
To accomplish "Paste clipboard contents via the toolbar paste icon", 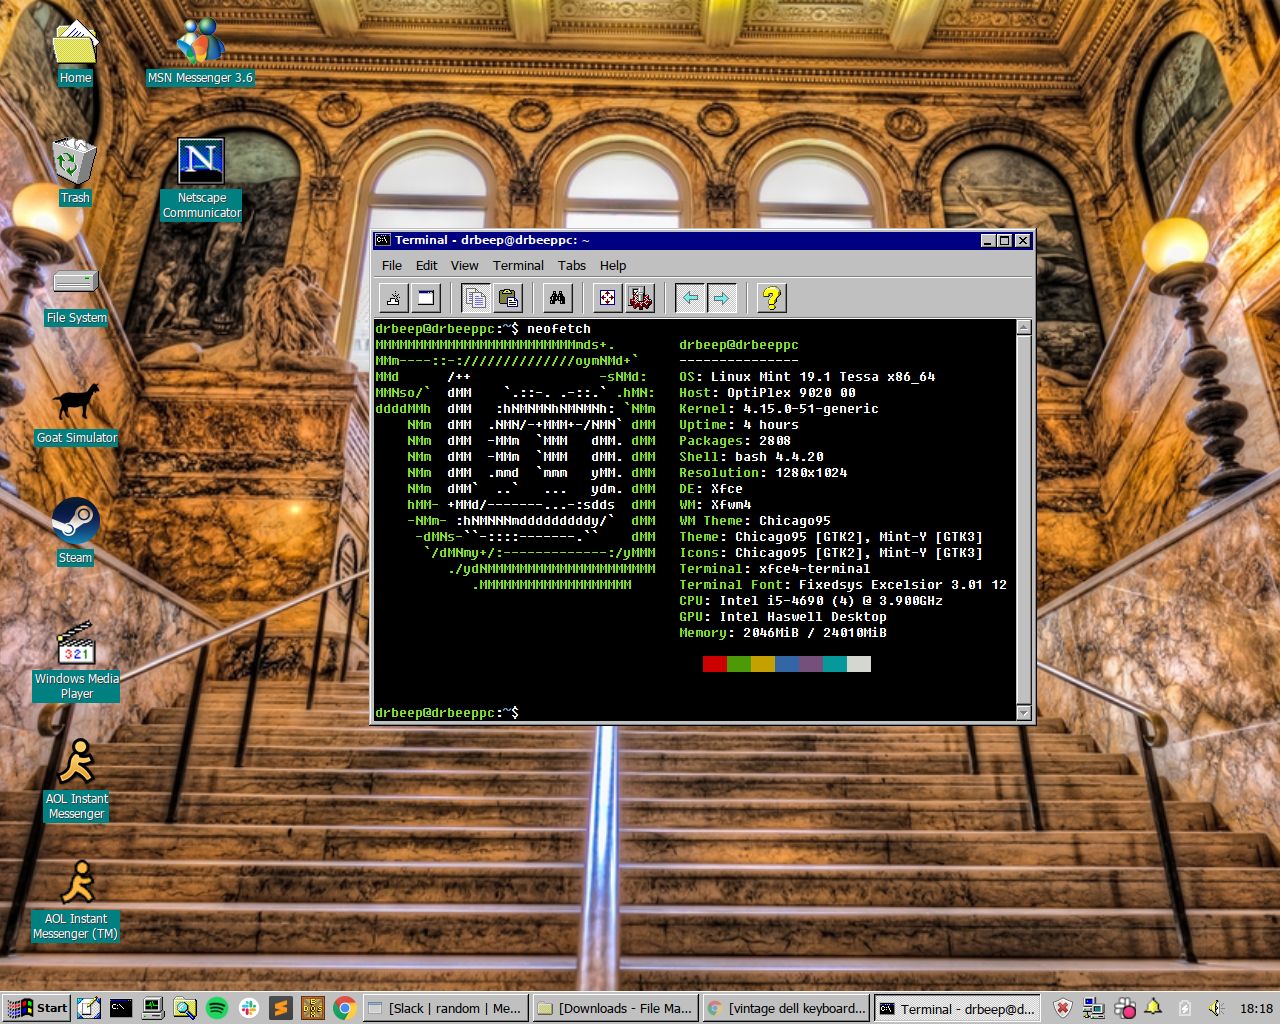I will 508,297.
